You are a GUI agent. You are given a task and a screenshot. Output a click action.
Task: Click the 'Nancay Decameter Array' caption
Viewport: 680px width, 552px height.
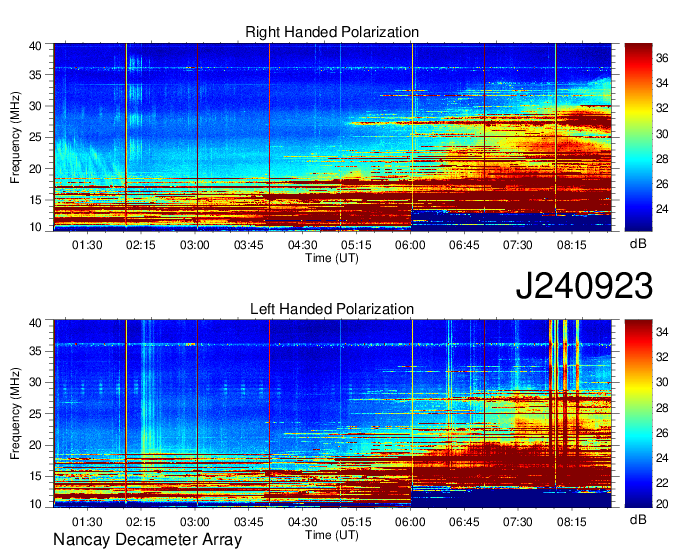[147, 540]
